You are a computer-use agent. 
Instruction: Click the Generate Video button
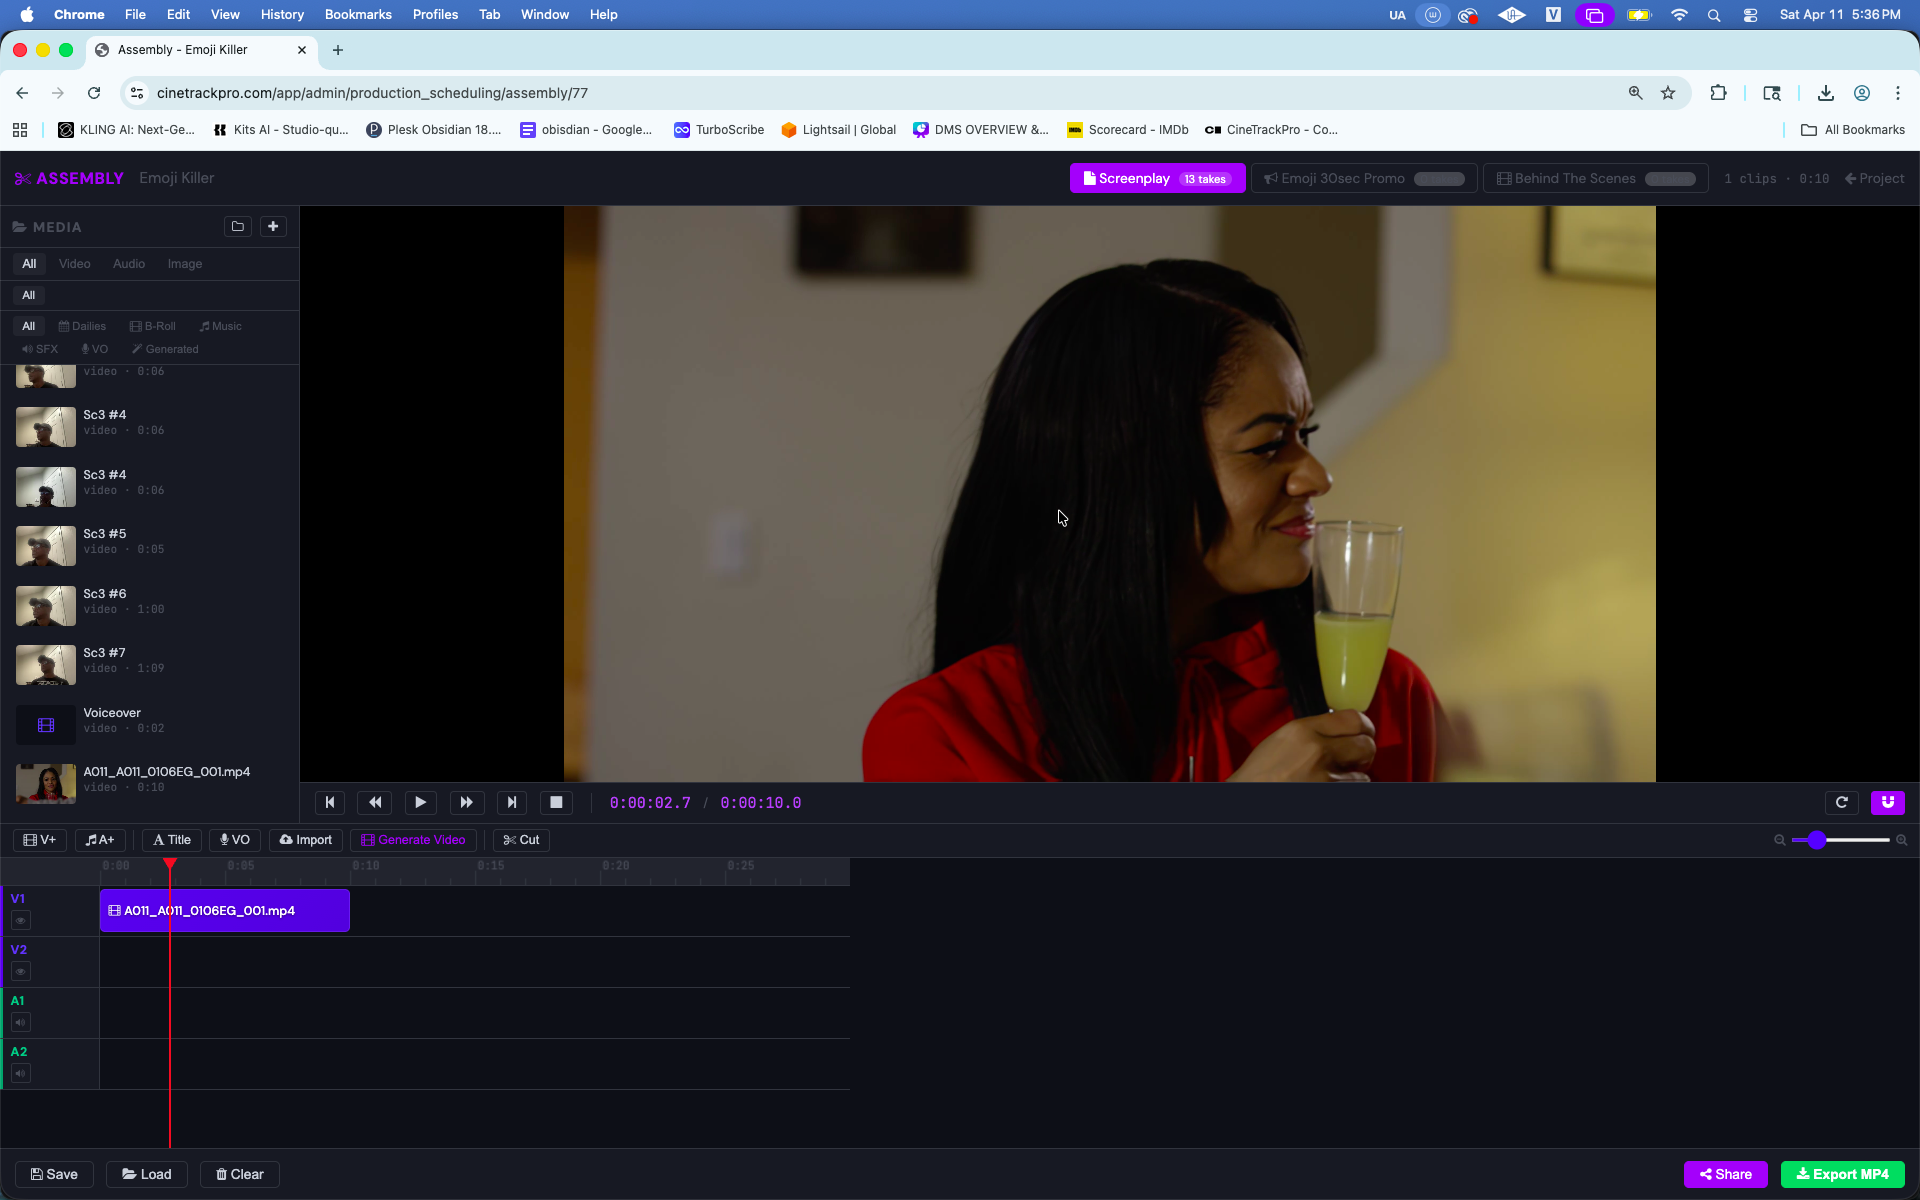coord(413,840)
